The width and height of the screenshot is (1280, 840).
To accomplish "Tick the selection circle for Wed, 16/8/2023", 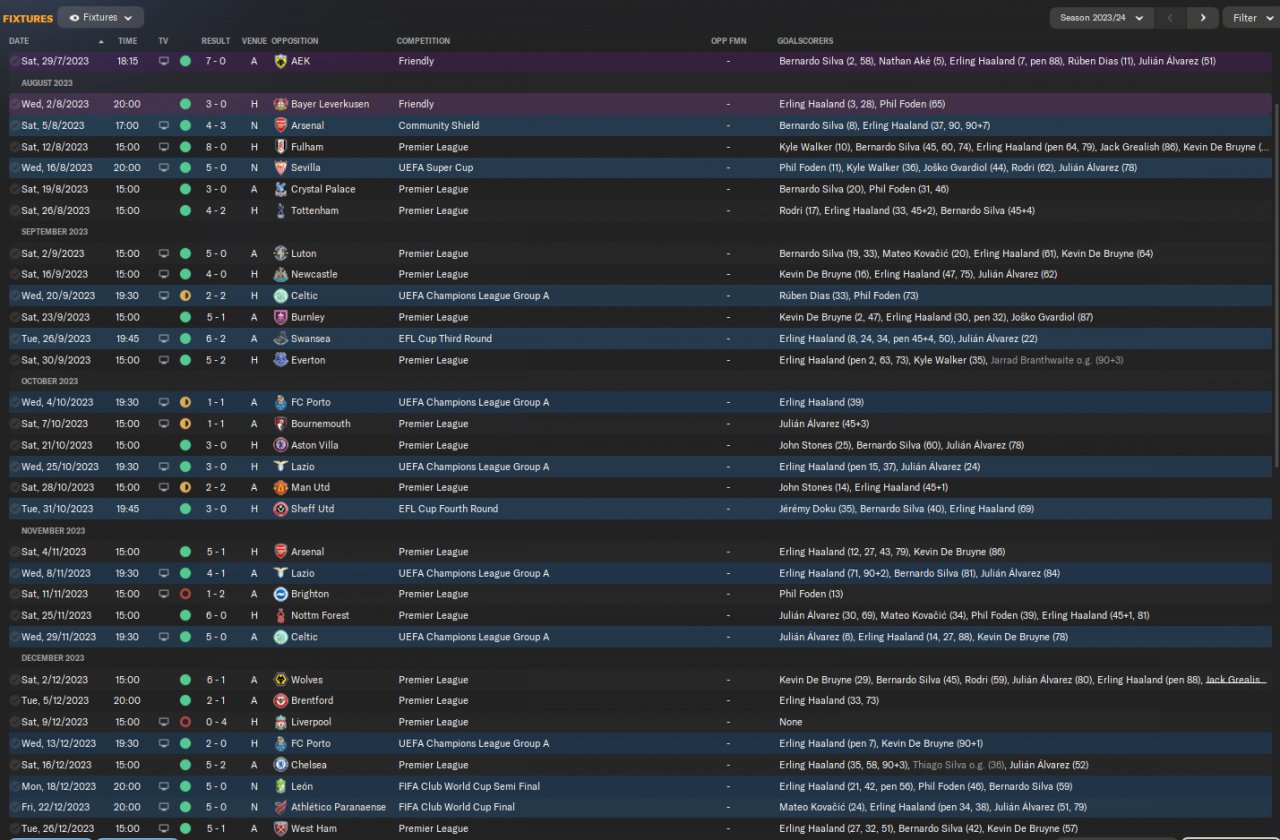I will click(x=14, y=168).
